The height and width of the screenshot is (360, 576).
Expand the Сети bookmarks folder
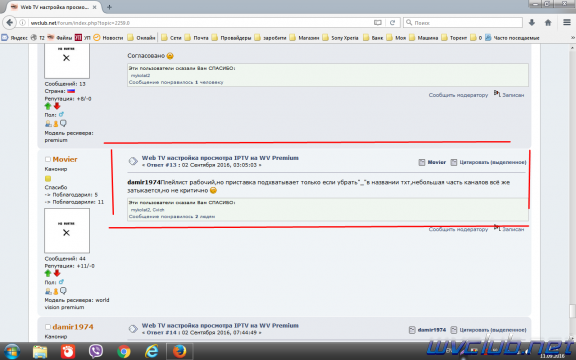click(x=171, y=37)
